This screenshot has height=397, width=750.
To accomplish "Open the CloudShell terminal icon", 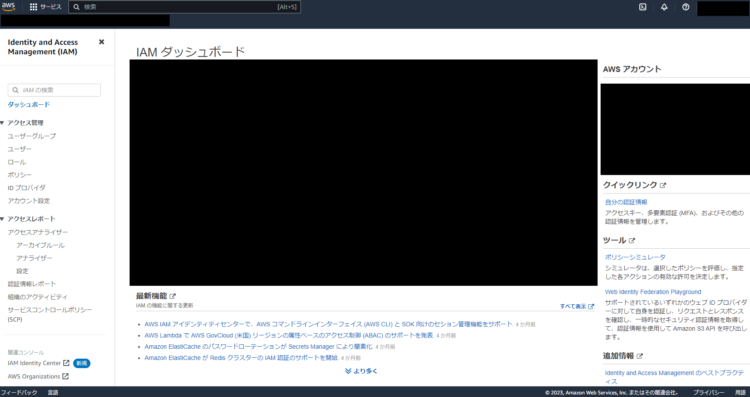I will point(643,7).
